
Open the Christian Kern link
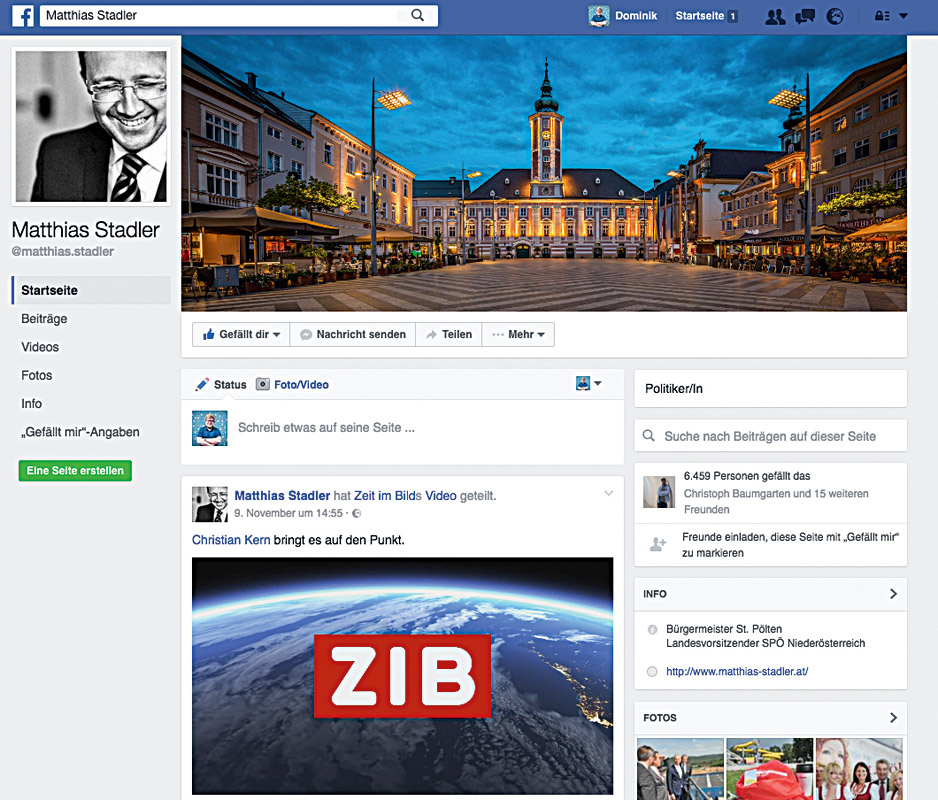click(231, 540)
